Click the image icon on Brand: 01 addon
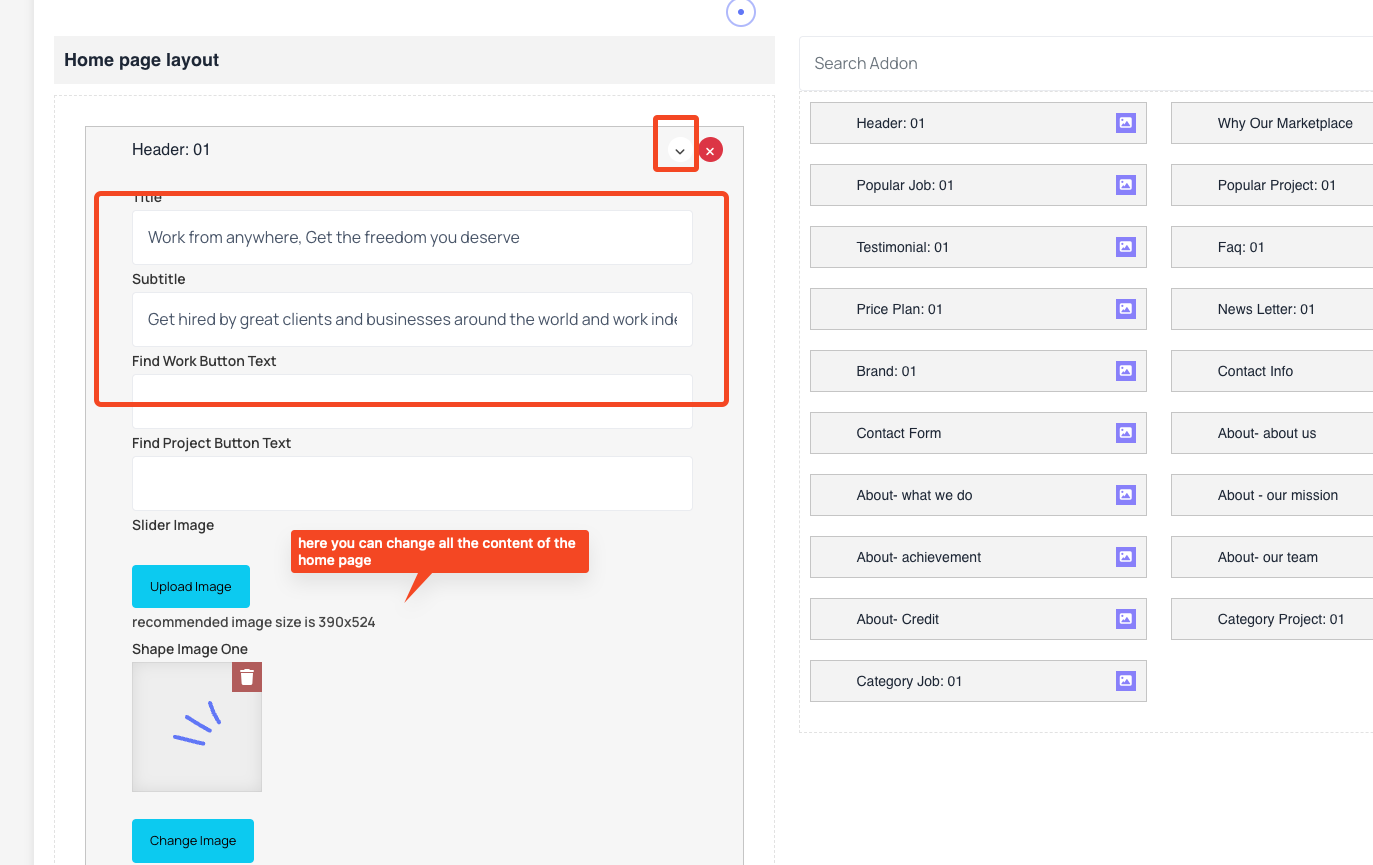 coord(1126,371)
